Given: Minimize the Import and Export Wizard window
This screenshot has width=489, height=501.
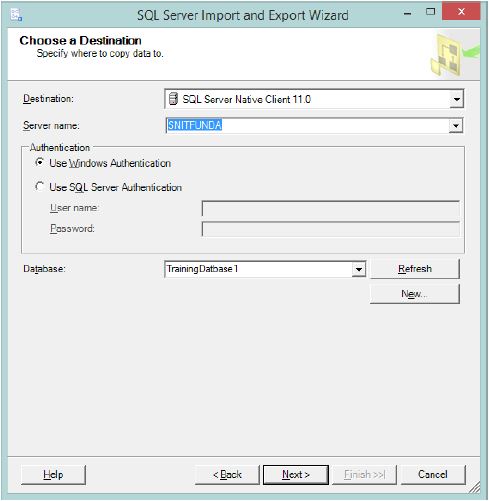Looking at the screenshot, I should 407,13.
